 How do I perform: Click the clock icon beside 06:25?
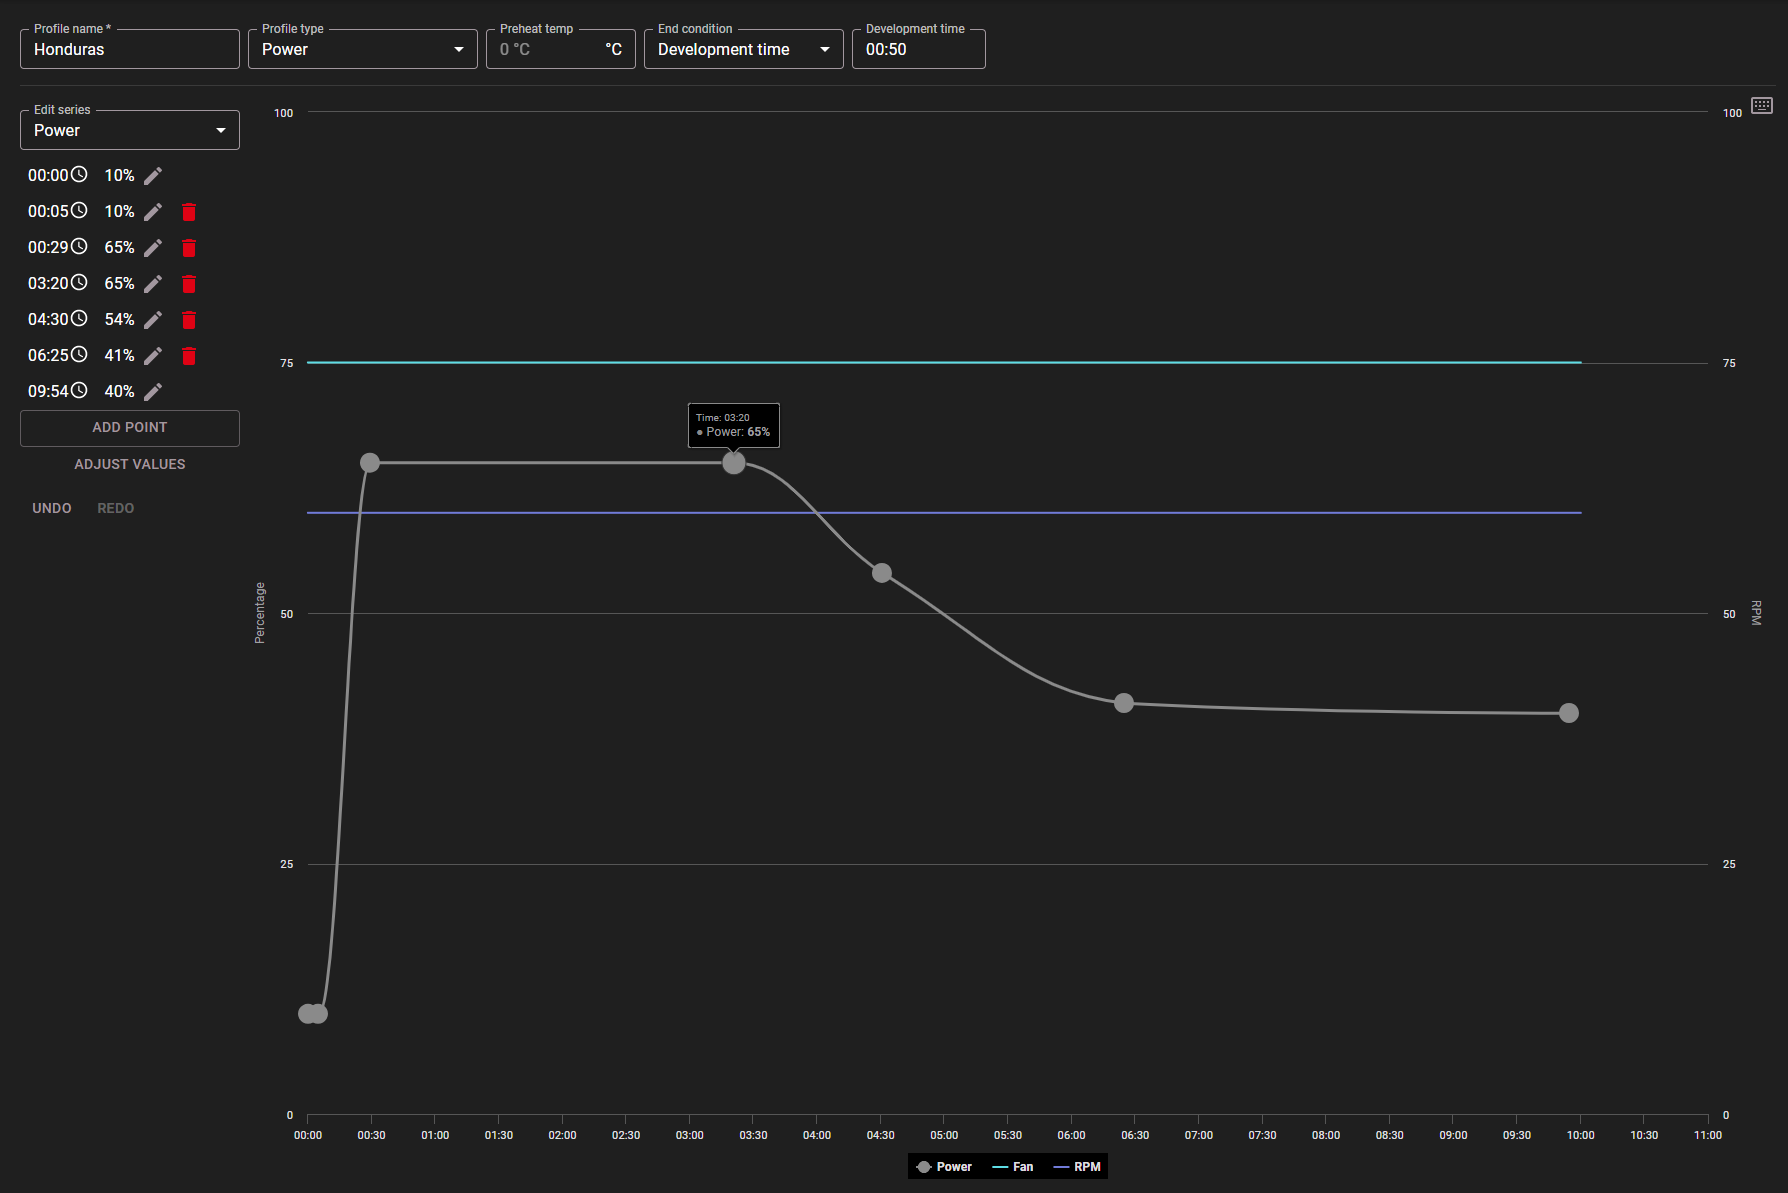(x=79, y=354)
